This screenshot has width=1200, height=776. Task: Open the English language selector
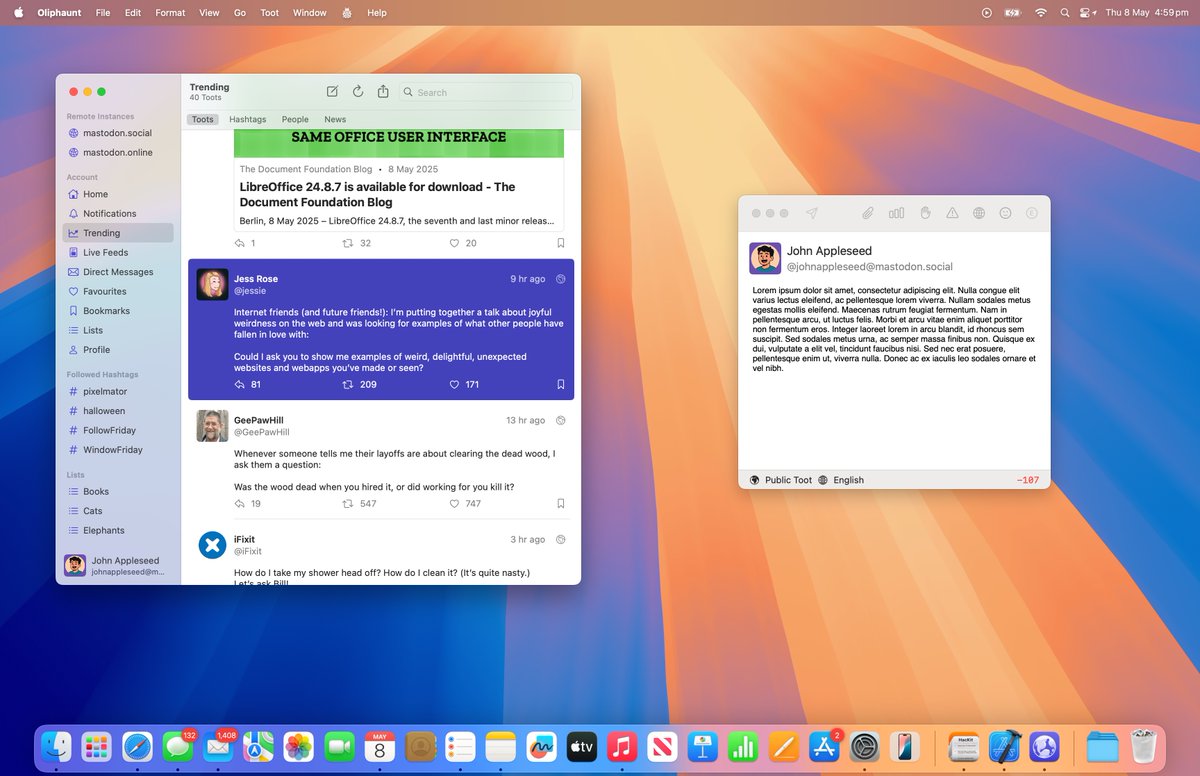(849, 480)
